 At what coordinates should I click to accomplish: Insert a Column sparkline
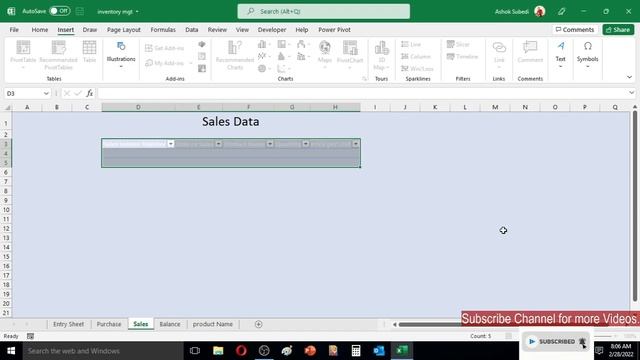tap(416, 56)
